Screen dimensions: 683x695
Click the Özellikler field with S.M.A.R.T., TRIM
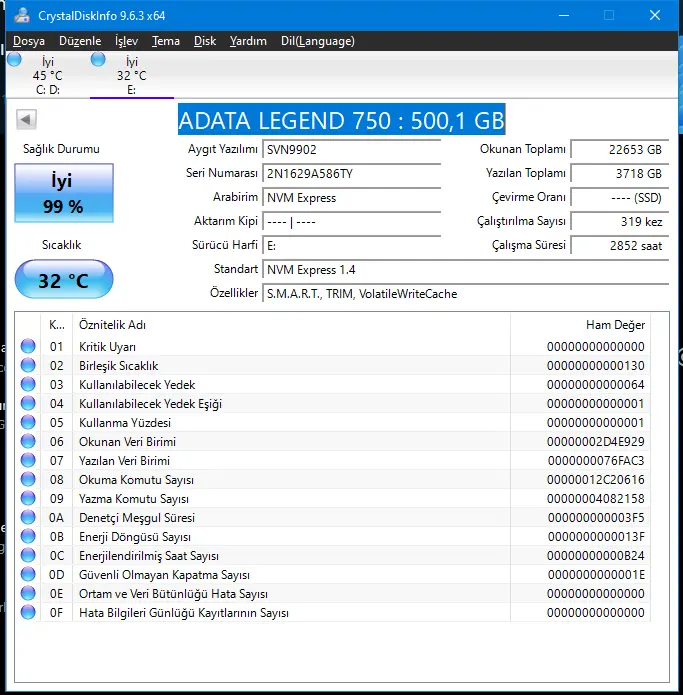(465, 293)
